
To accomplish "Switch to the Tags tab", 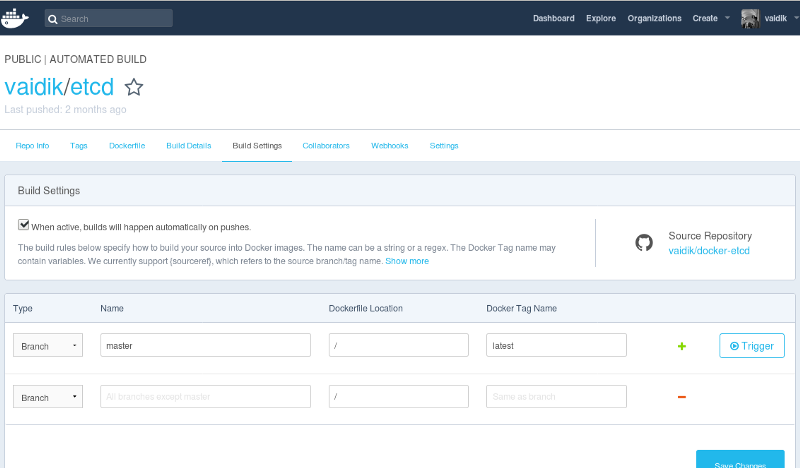I will tap(79, 146).
